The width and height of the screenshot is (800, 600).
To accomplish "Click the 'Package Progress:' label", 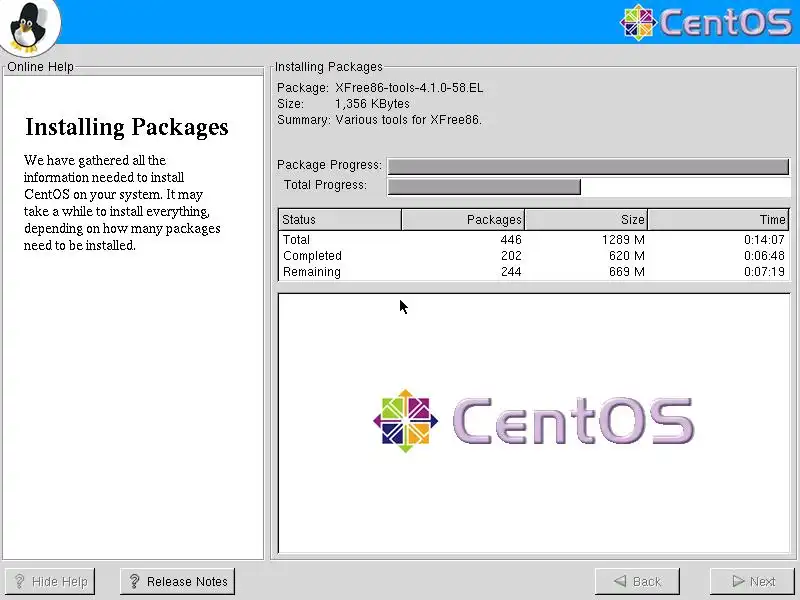I will click(x=329, y=165).
